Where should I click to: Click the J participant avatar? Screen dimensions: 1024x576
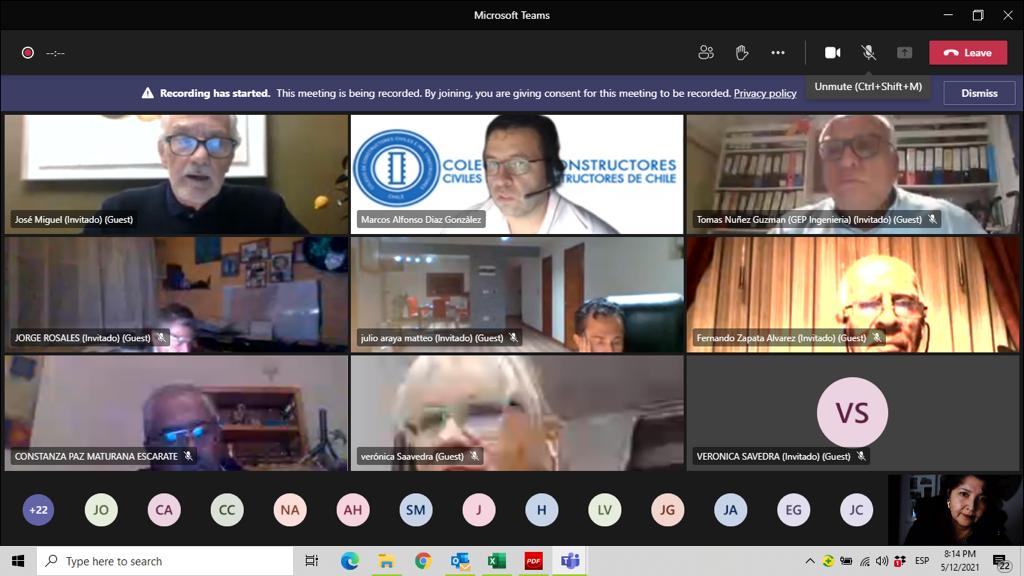click(x=479, y=510)
